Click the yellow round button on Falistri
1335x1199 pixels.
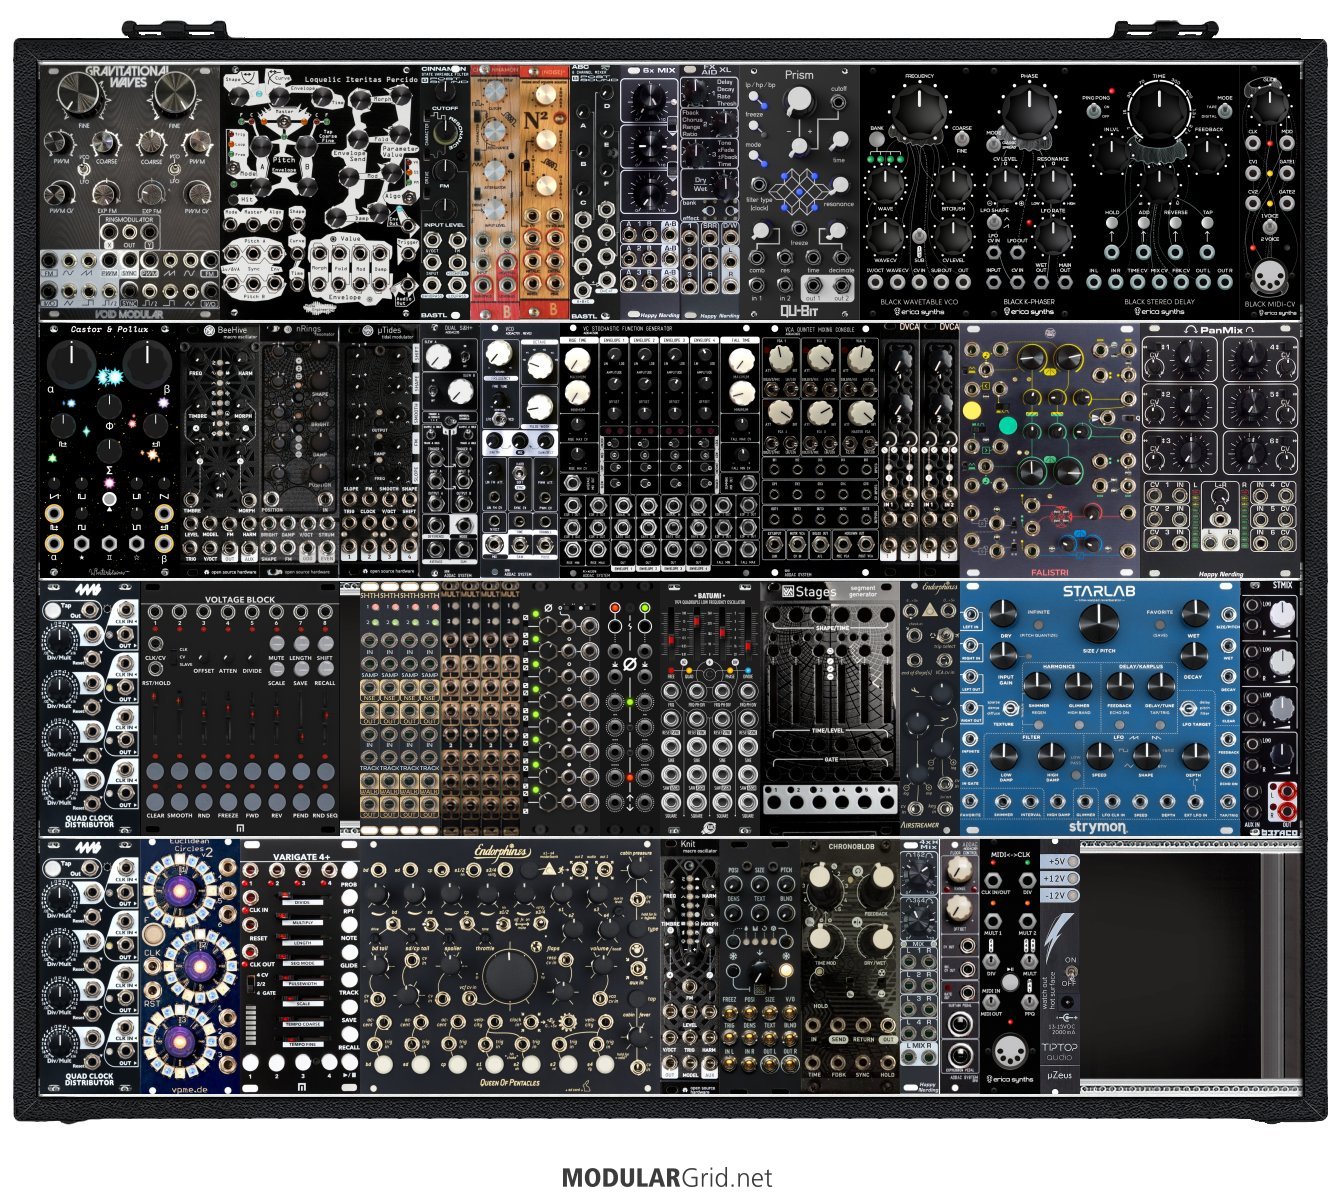[971, 410]
